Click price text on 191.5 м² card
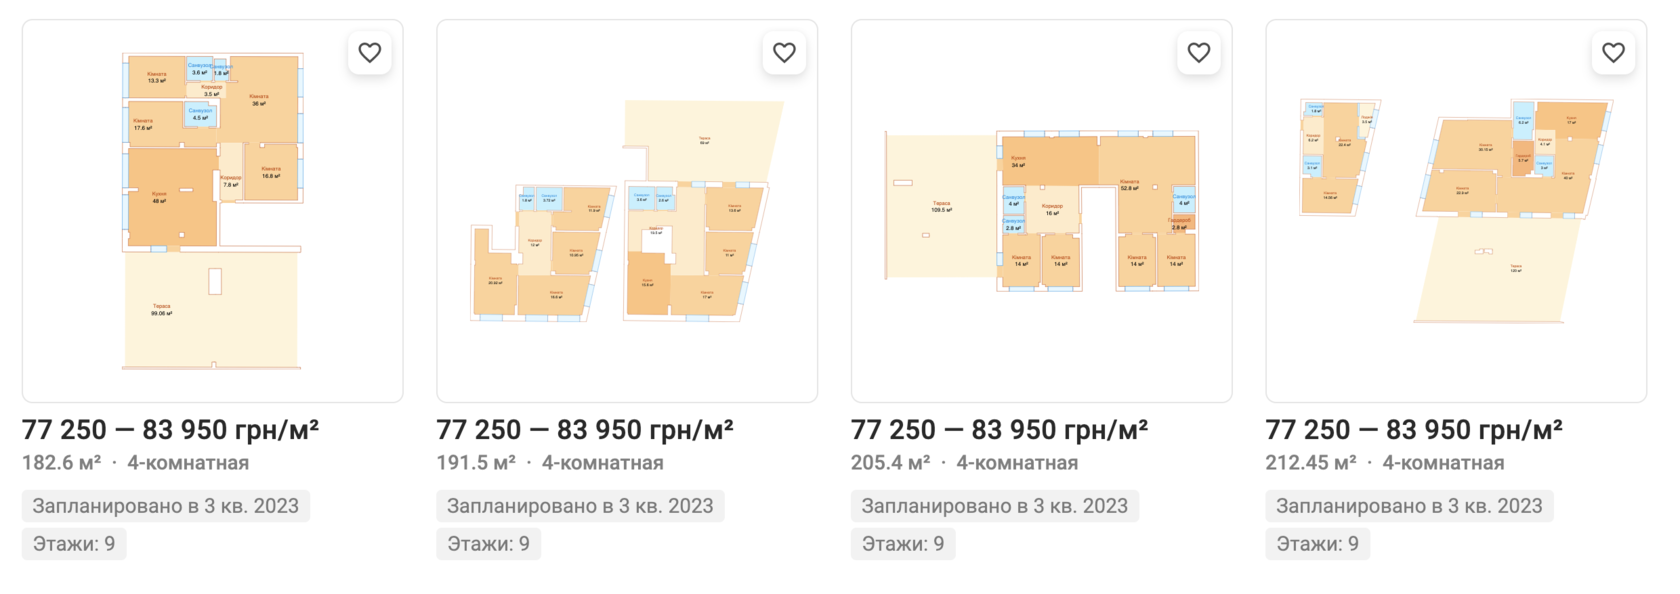Screen dimensions: 1680x594 pos(585,430)
